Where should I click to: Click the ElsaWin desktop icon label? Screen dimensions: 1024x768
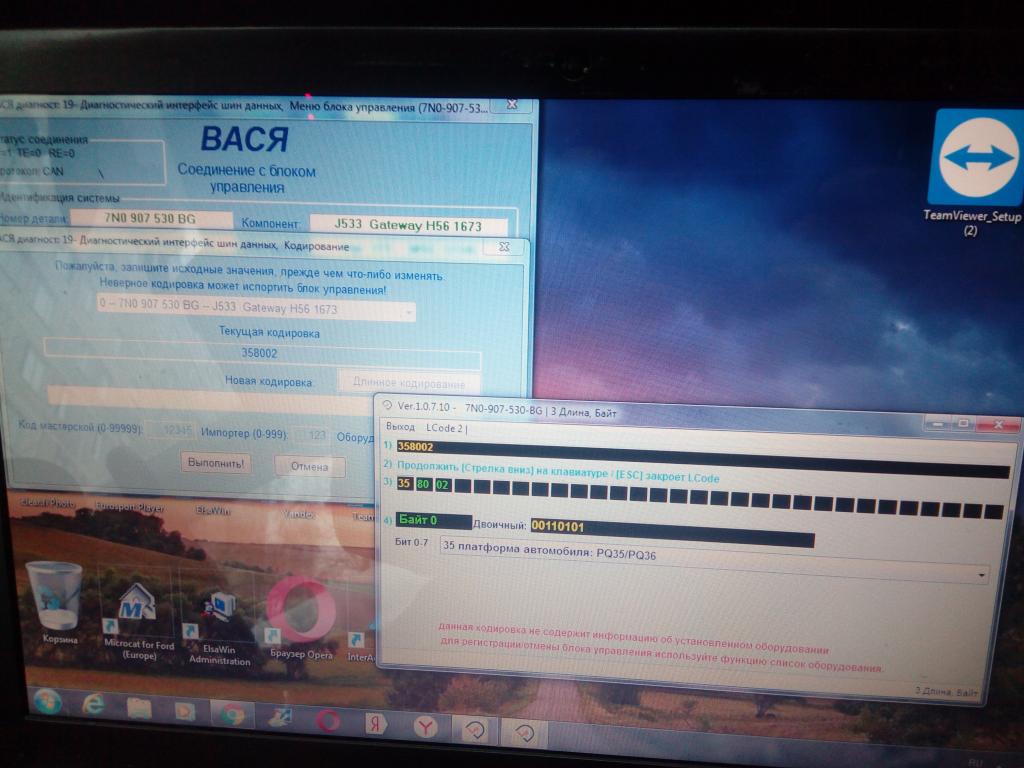pyautogui.click(x=212, y=510)
